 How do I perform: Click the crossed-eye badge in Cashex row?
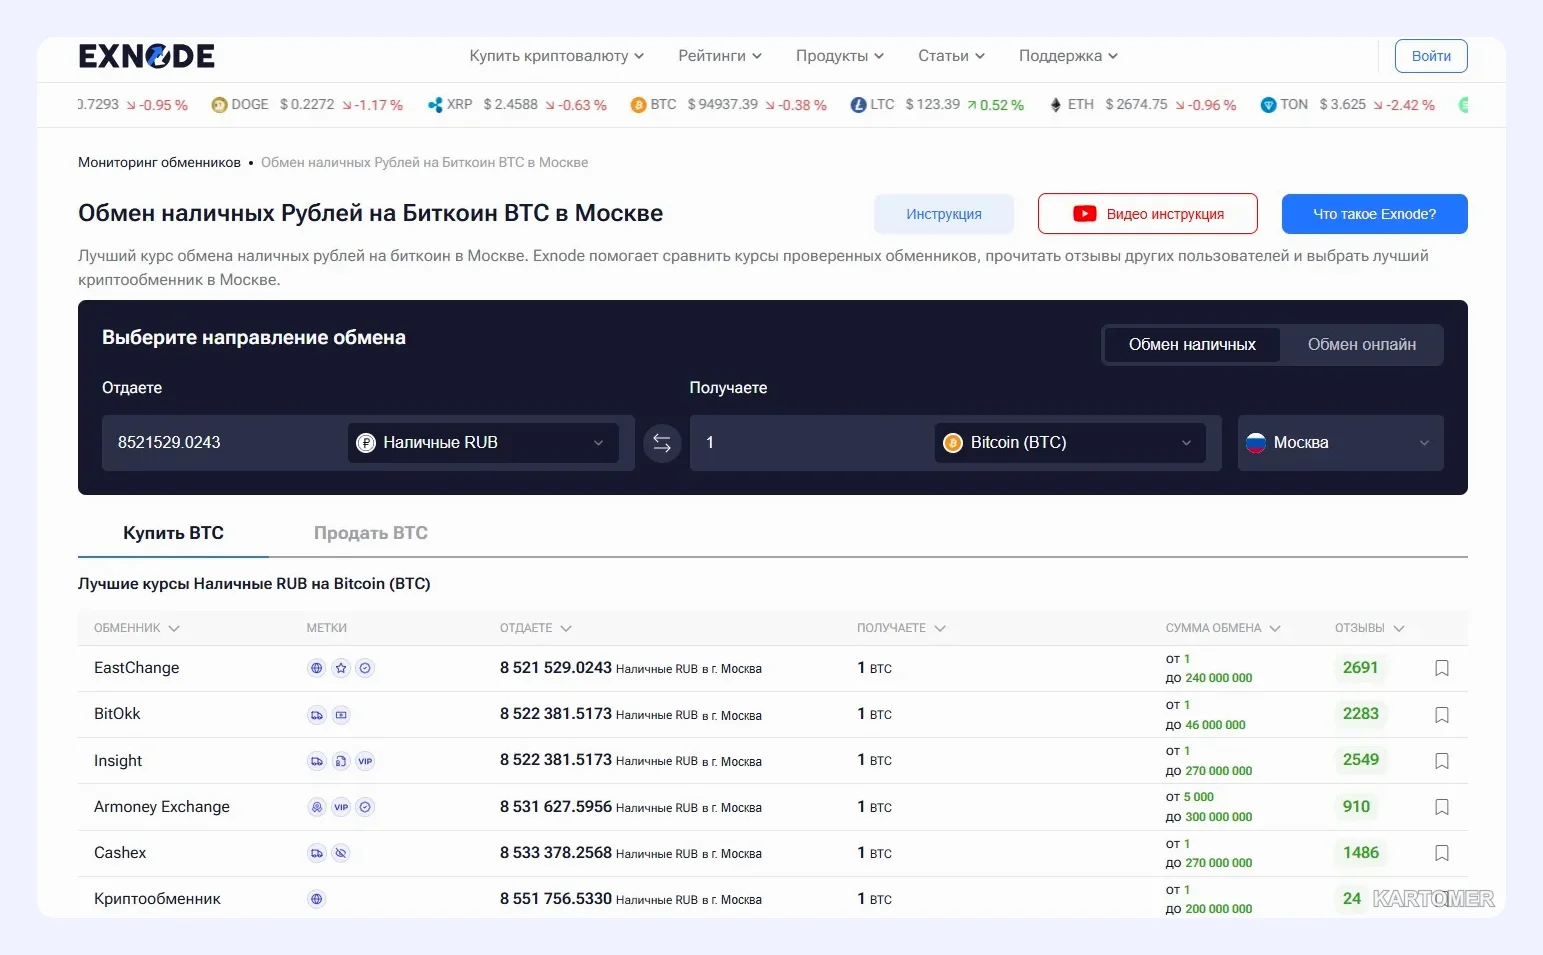click(341, 853)
